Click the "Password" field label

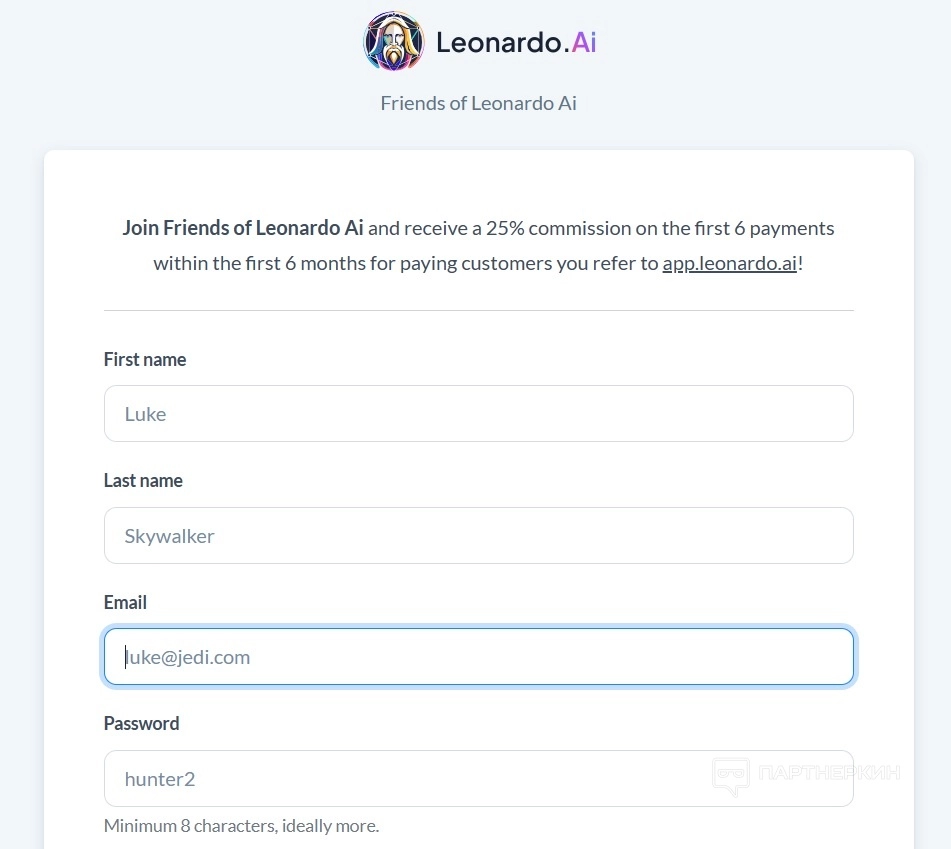click(x=141, y=723)
